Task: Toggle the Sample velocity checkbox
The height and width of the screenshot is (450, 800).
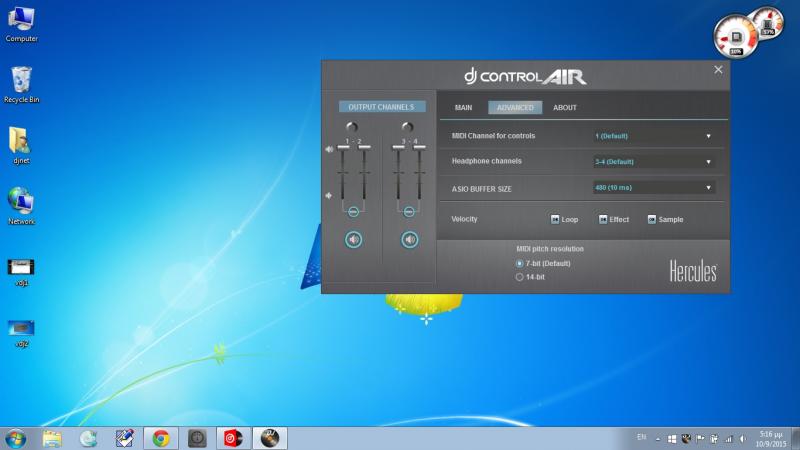Action: click(x=651, y=219)
